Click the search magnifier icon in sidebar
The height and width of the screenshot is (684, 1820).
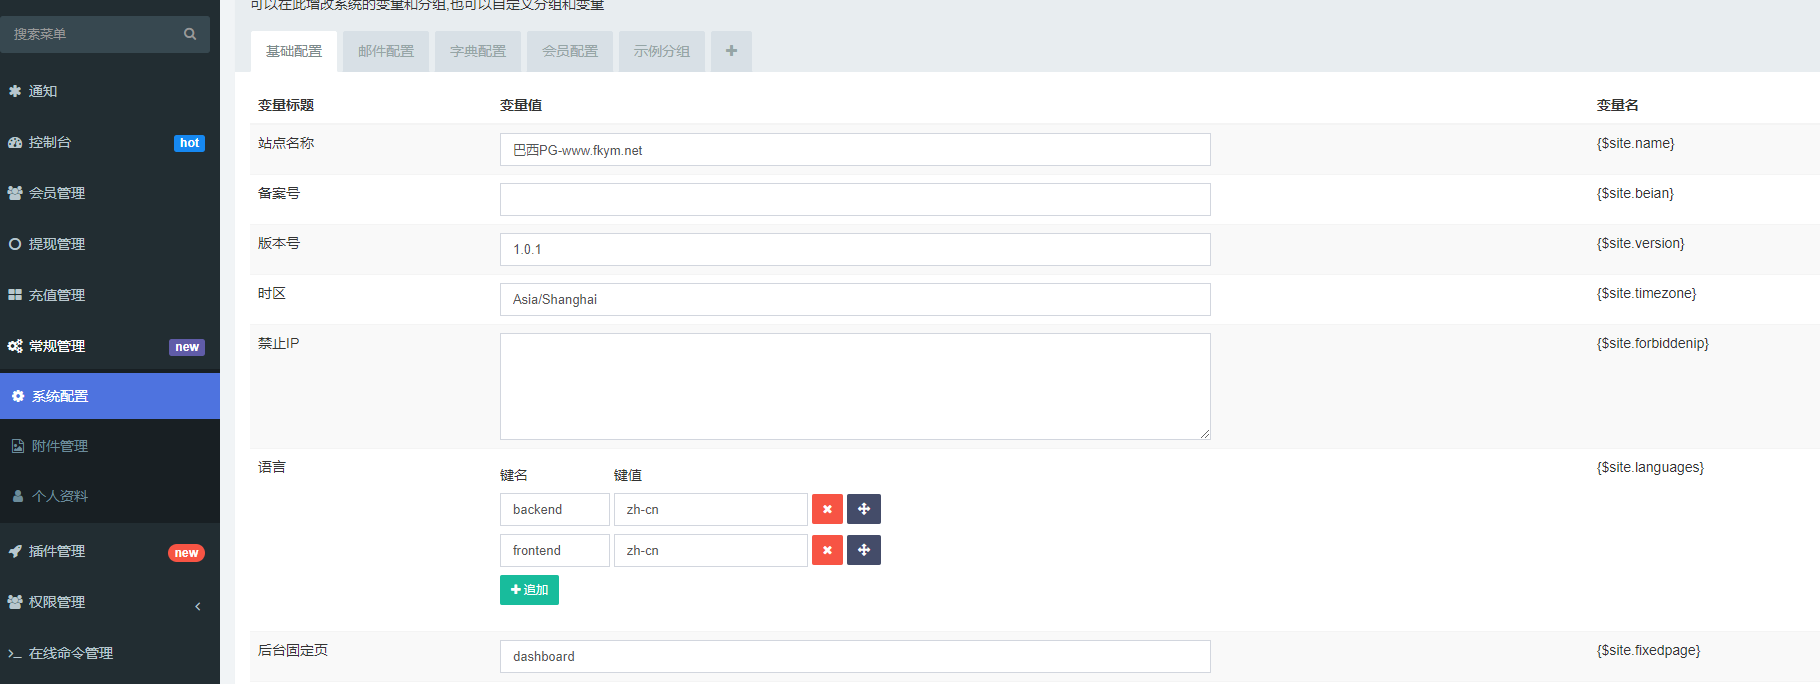(190, 34)
